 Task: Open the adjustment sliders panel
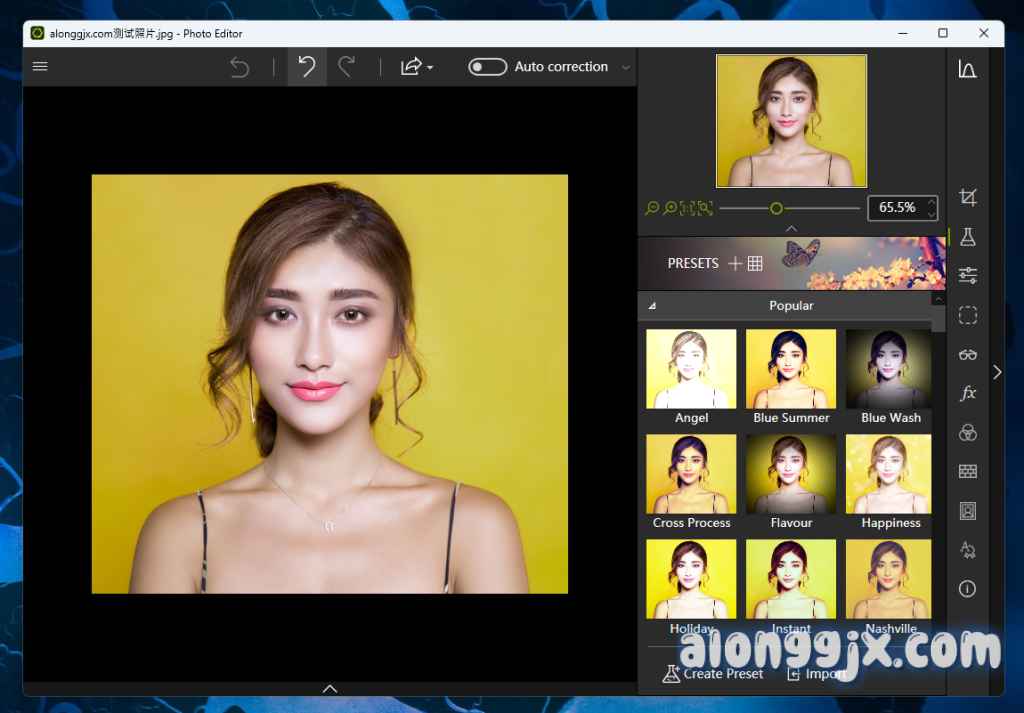967,275
